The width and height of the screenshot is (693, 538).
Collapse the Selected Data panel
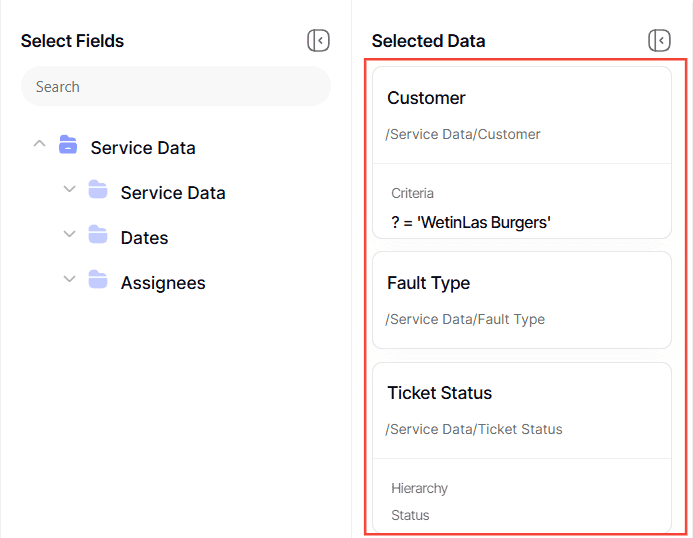click(x=659, y=41)
